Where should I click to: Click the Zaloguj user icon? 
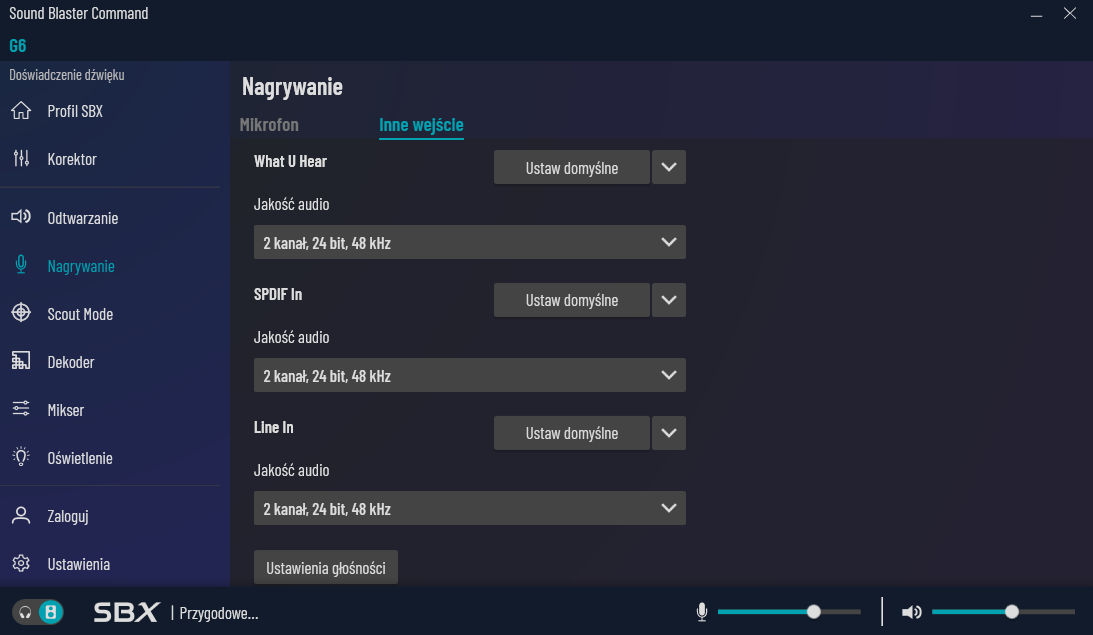click(x=21, y=515)
